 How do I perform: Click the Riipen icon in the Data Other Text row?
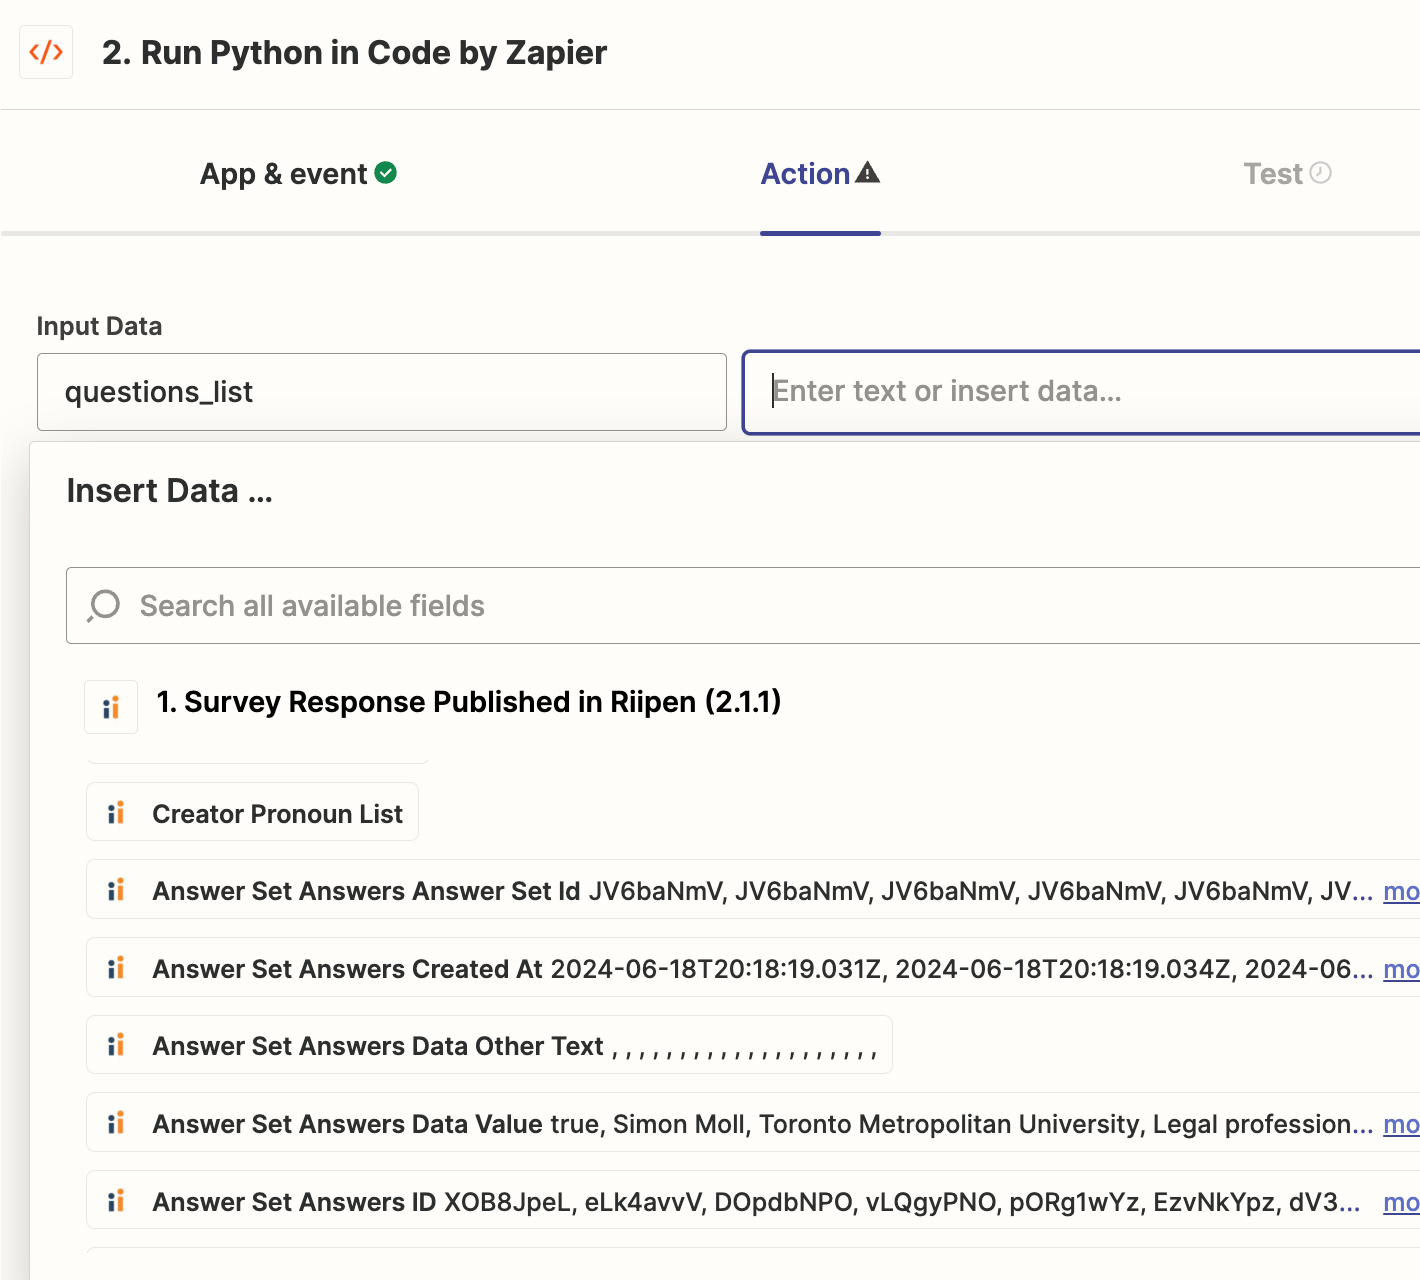click(116, 1045)
